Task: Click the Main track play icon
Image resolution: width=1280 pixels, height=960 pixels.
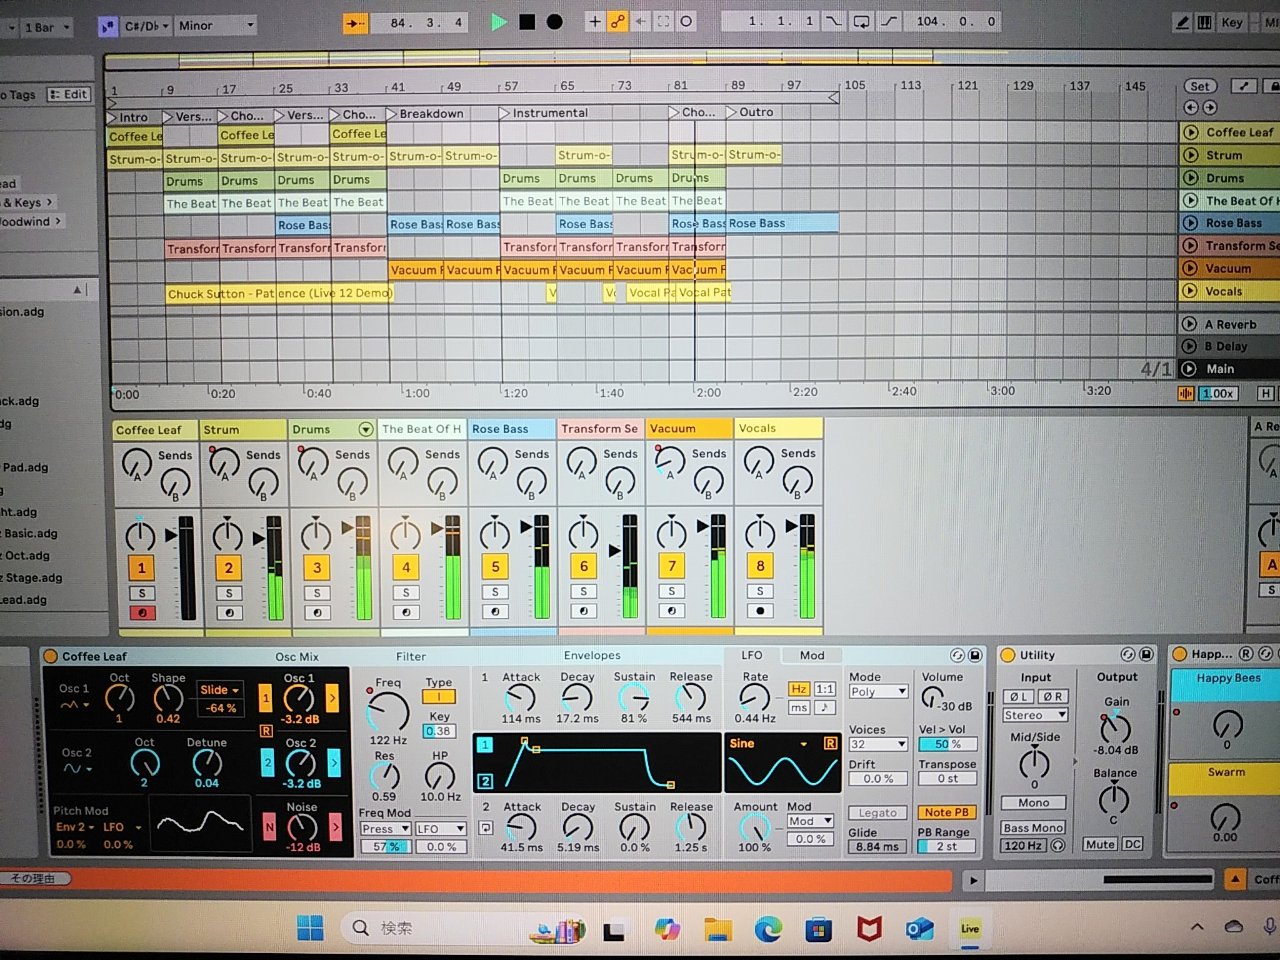Action: 1189,368
